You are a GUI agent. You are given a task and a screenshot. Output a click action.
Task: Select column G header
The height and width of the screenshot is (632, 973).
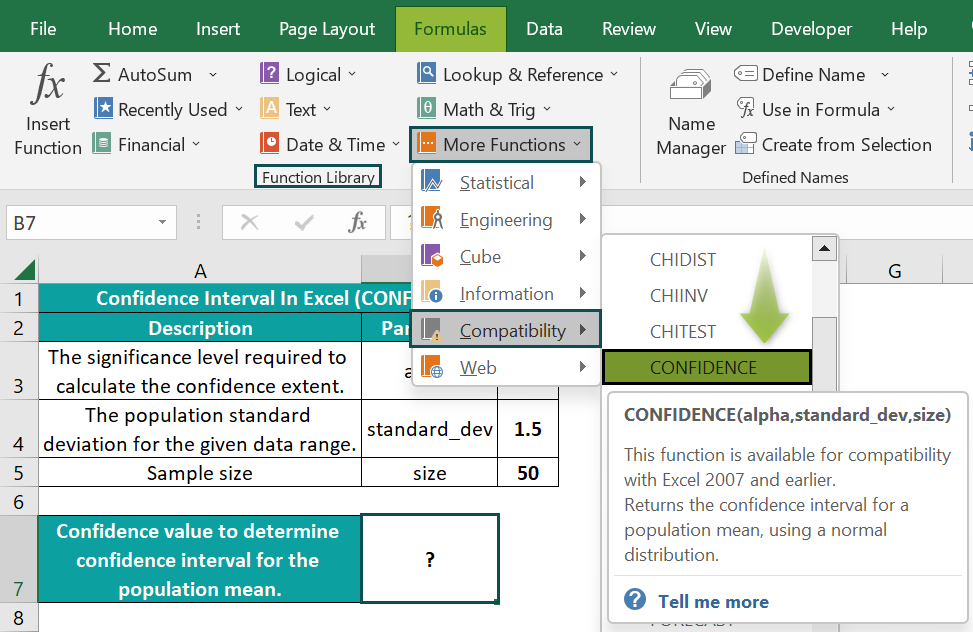click(x=894, y=271)
